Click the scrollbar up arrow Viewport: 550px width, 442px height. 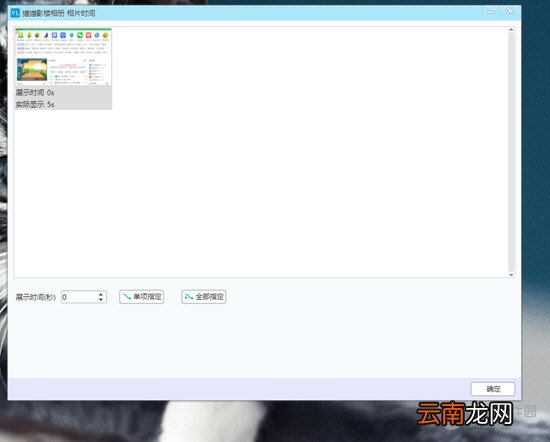pyautogui.click(x=511, y=30)
